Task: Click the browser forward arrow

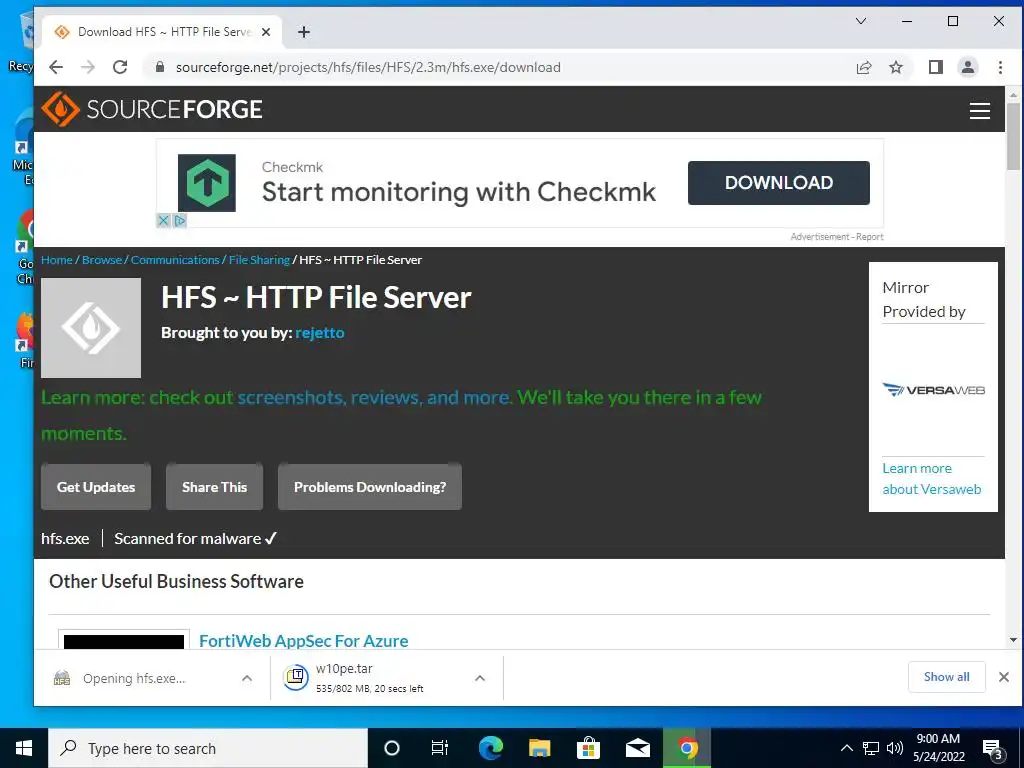Action: [88, 67]
